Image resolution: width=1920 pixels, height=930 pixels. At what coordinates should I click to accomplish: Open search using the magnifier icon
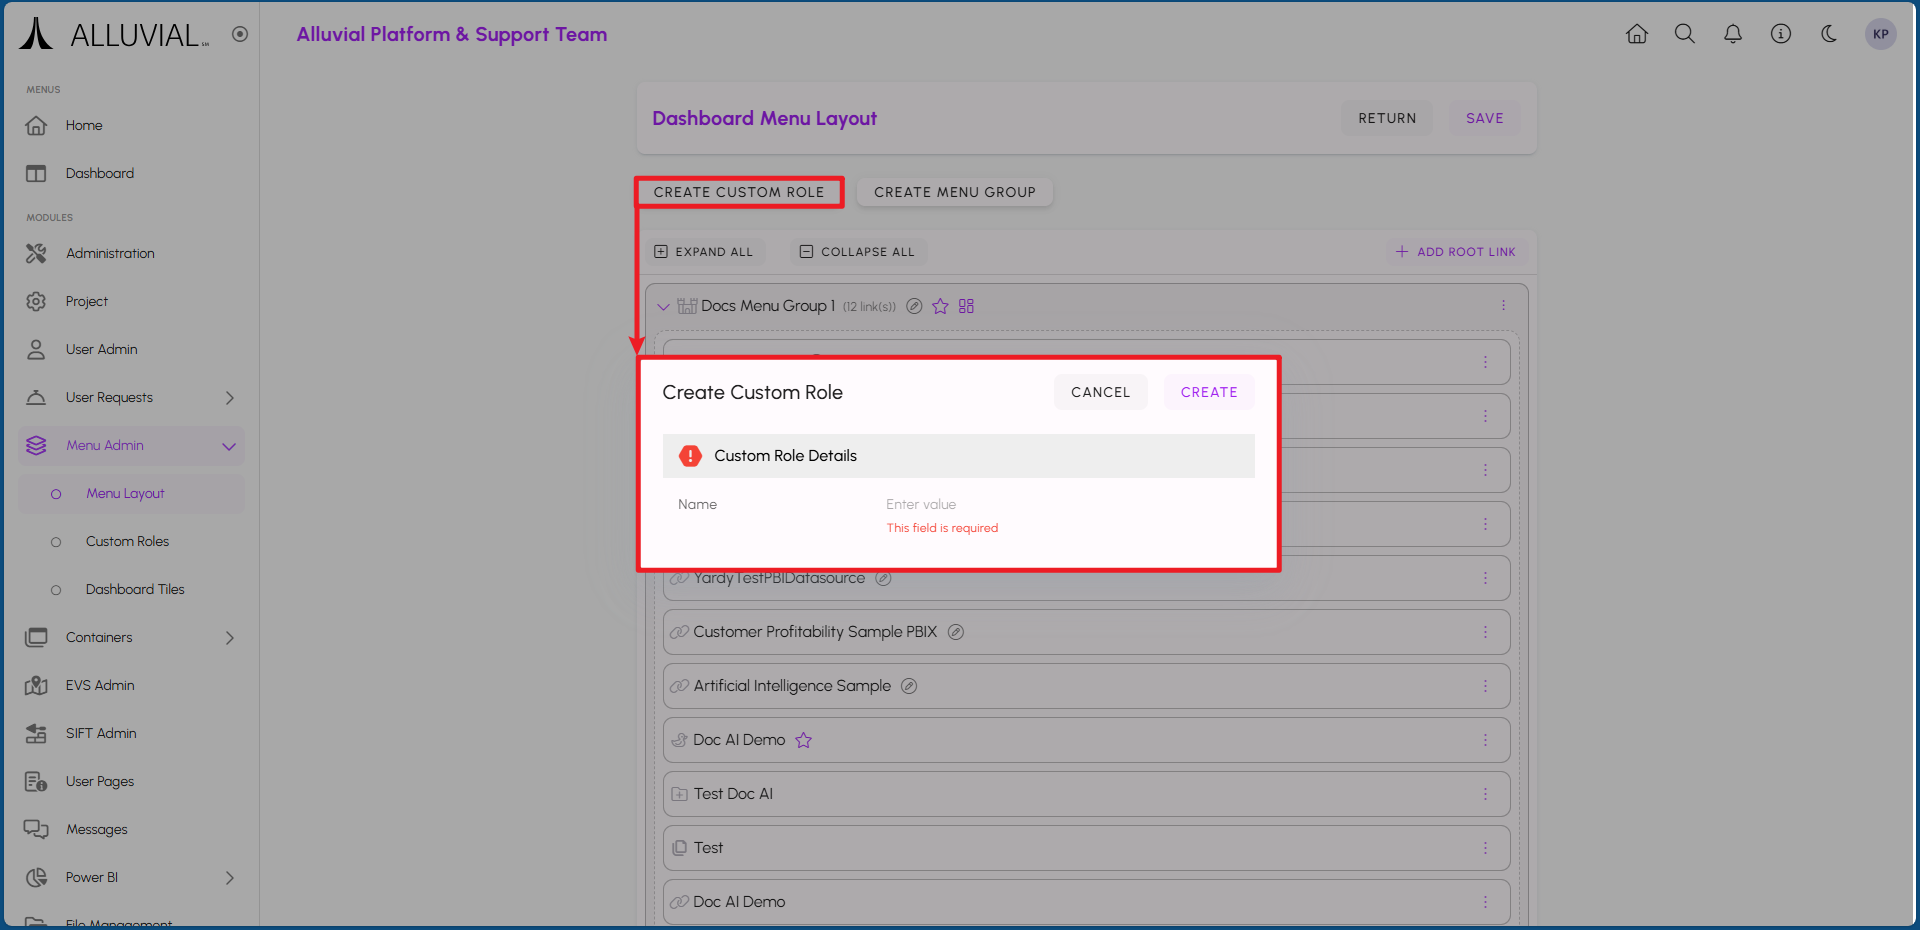[1685, 34]
